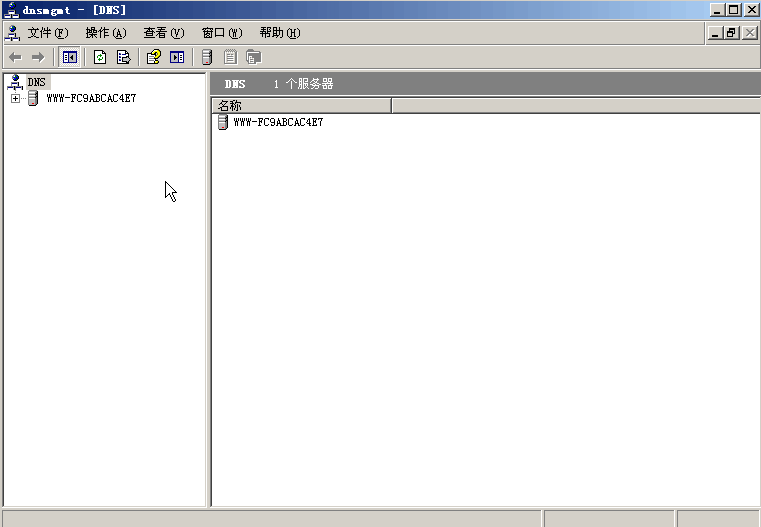Click the DNS console icon in title bar
This screenshot has height=527, width=761.
coord(10,9)
